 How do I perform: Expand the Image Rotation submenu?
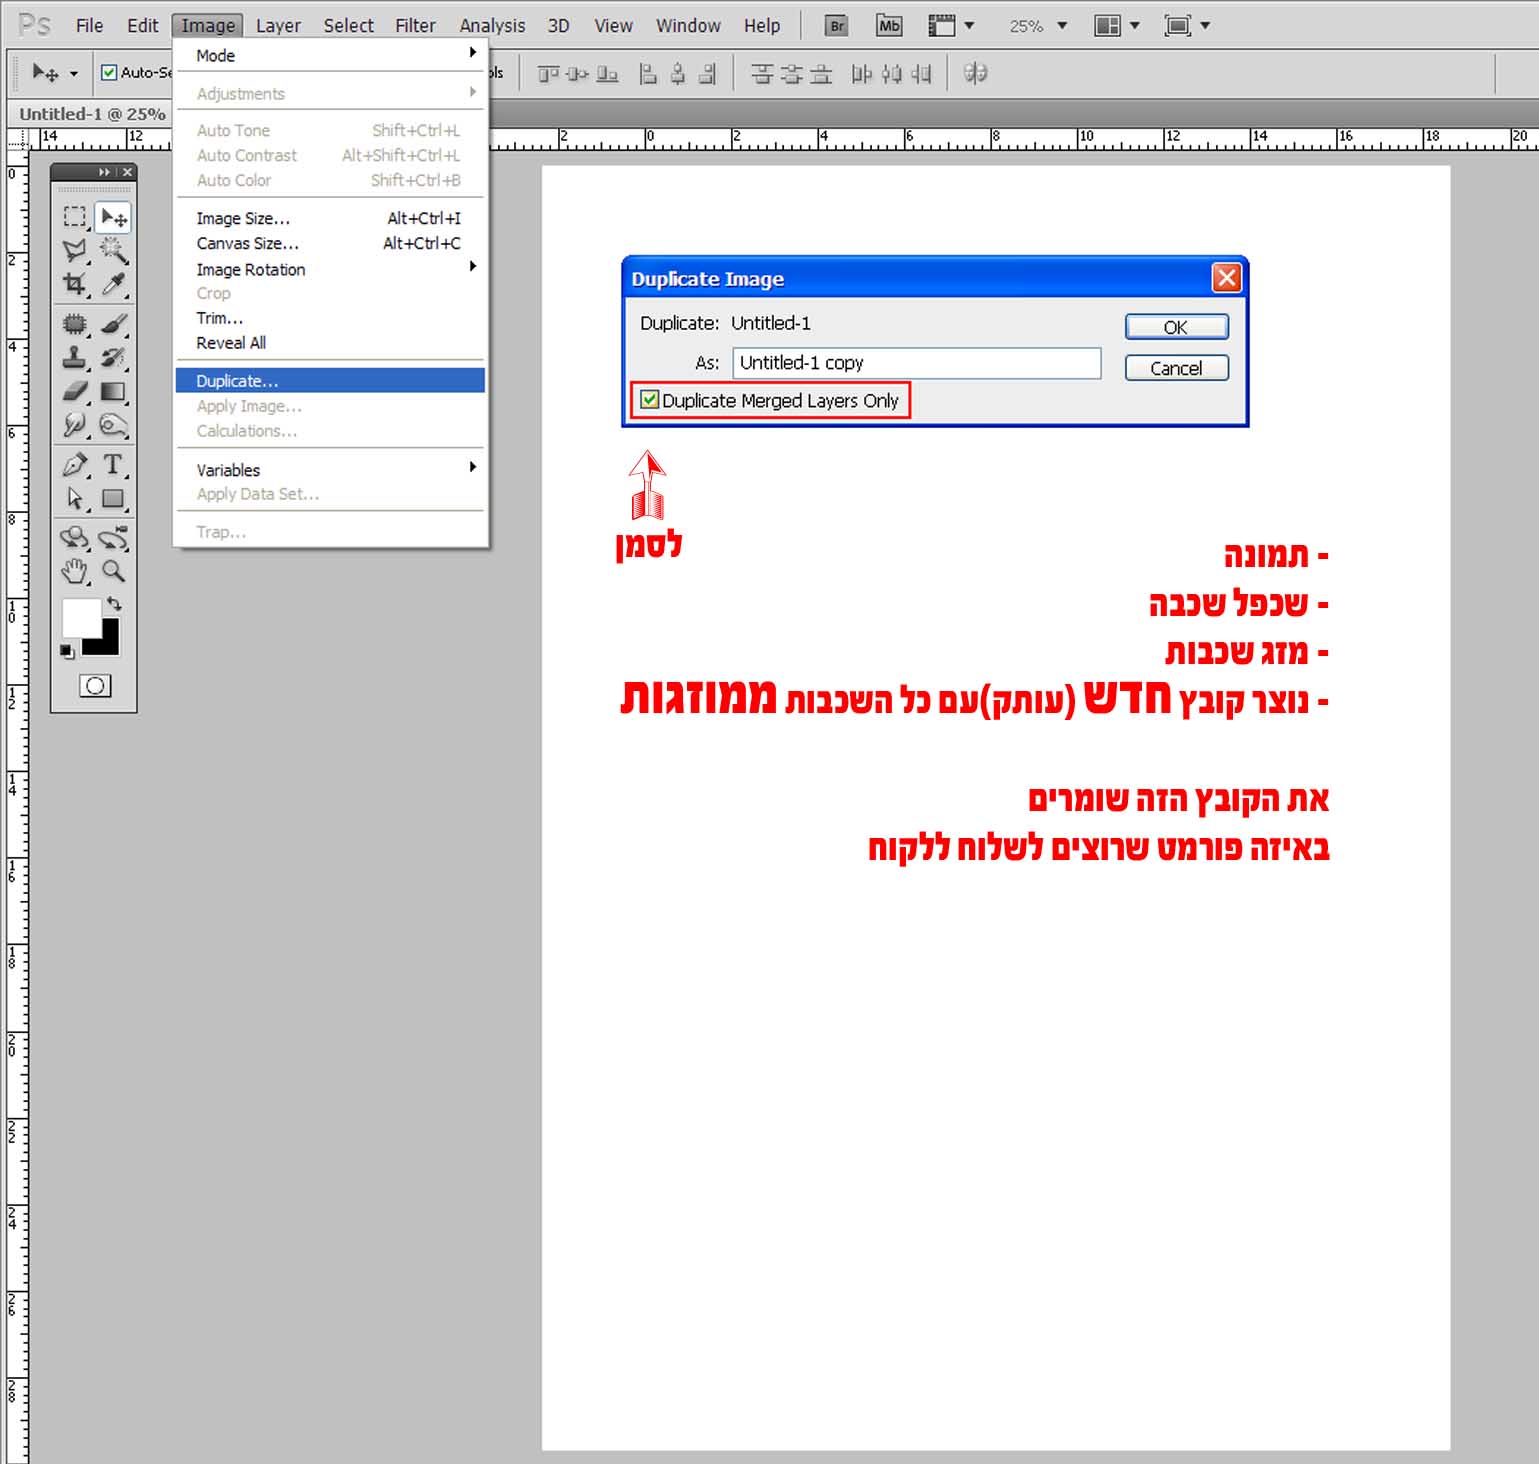[x=330, y=269]
